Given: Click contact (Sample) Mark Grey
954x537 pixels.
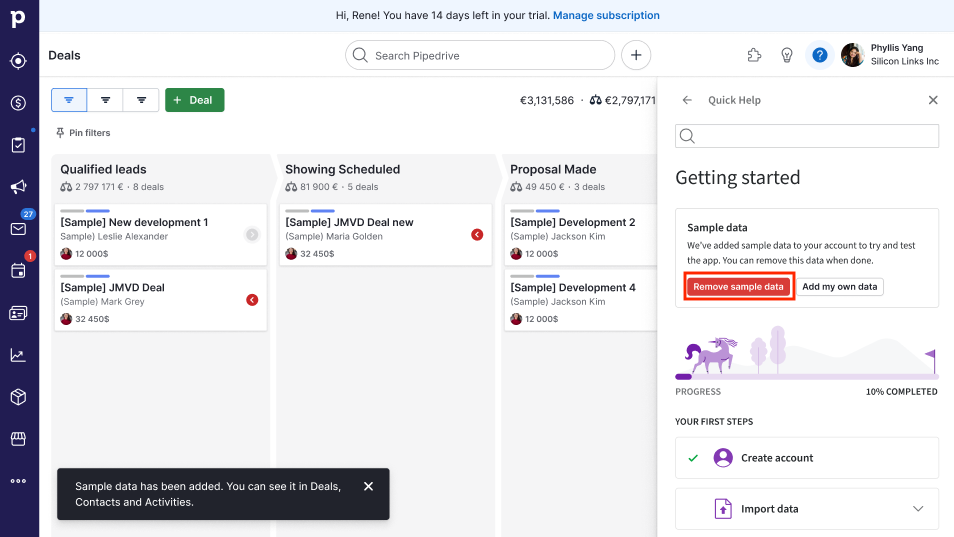Looking at the screenshot, I should click(102, 302).
